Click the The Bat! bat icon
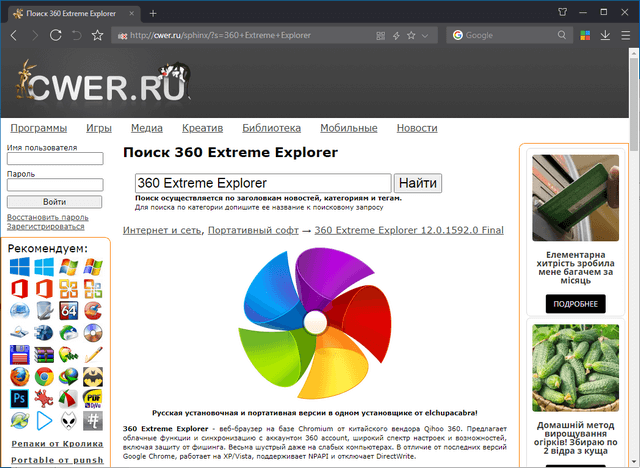This screenshot has width=640, height=468. pos(93,377)
